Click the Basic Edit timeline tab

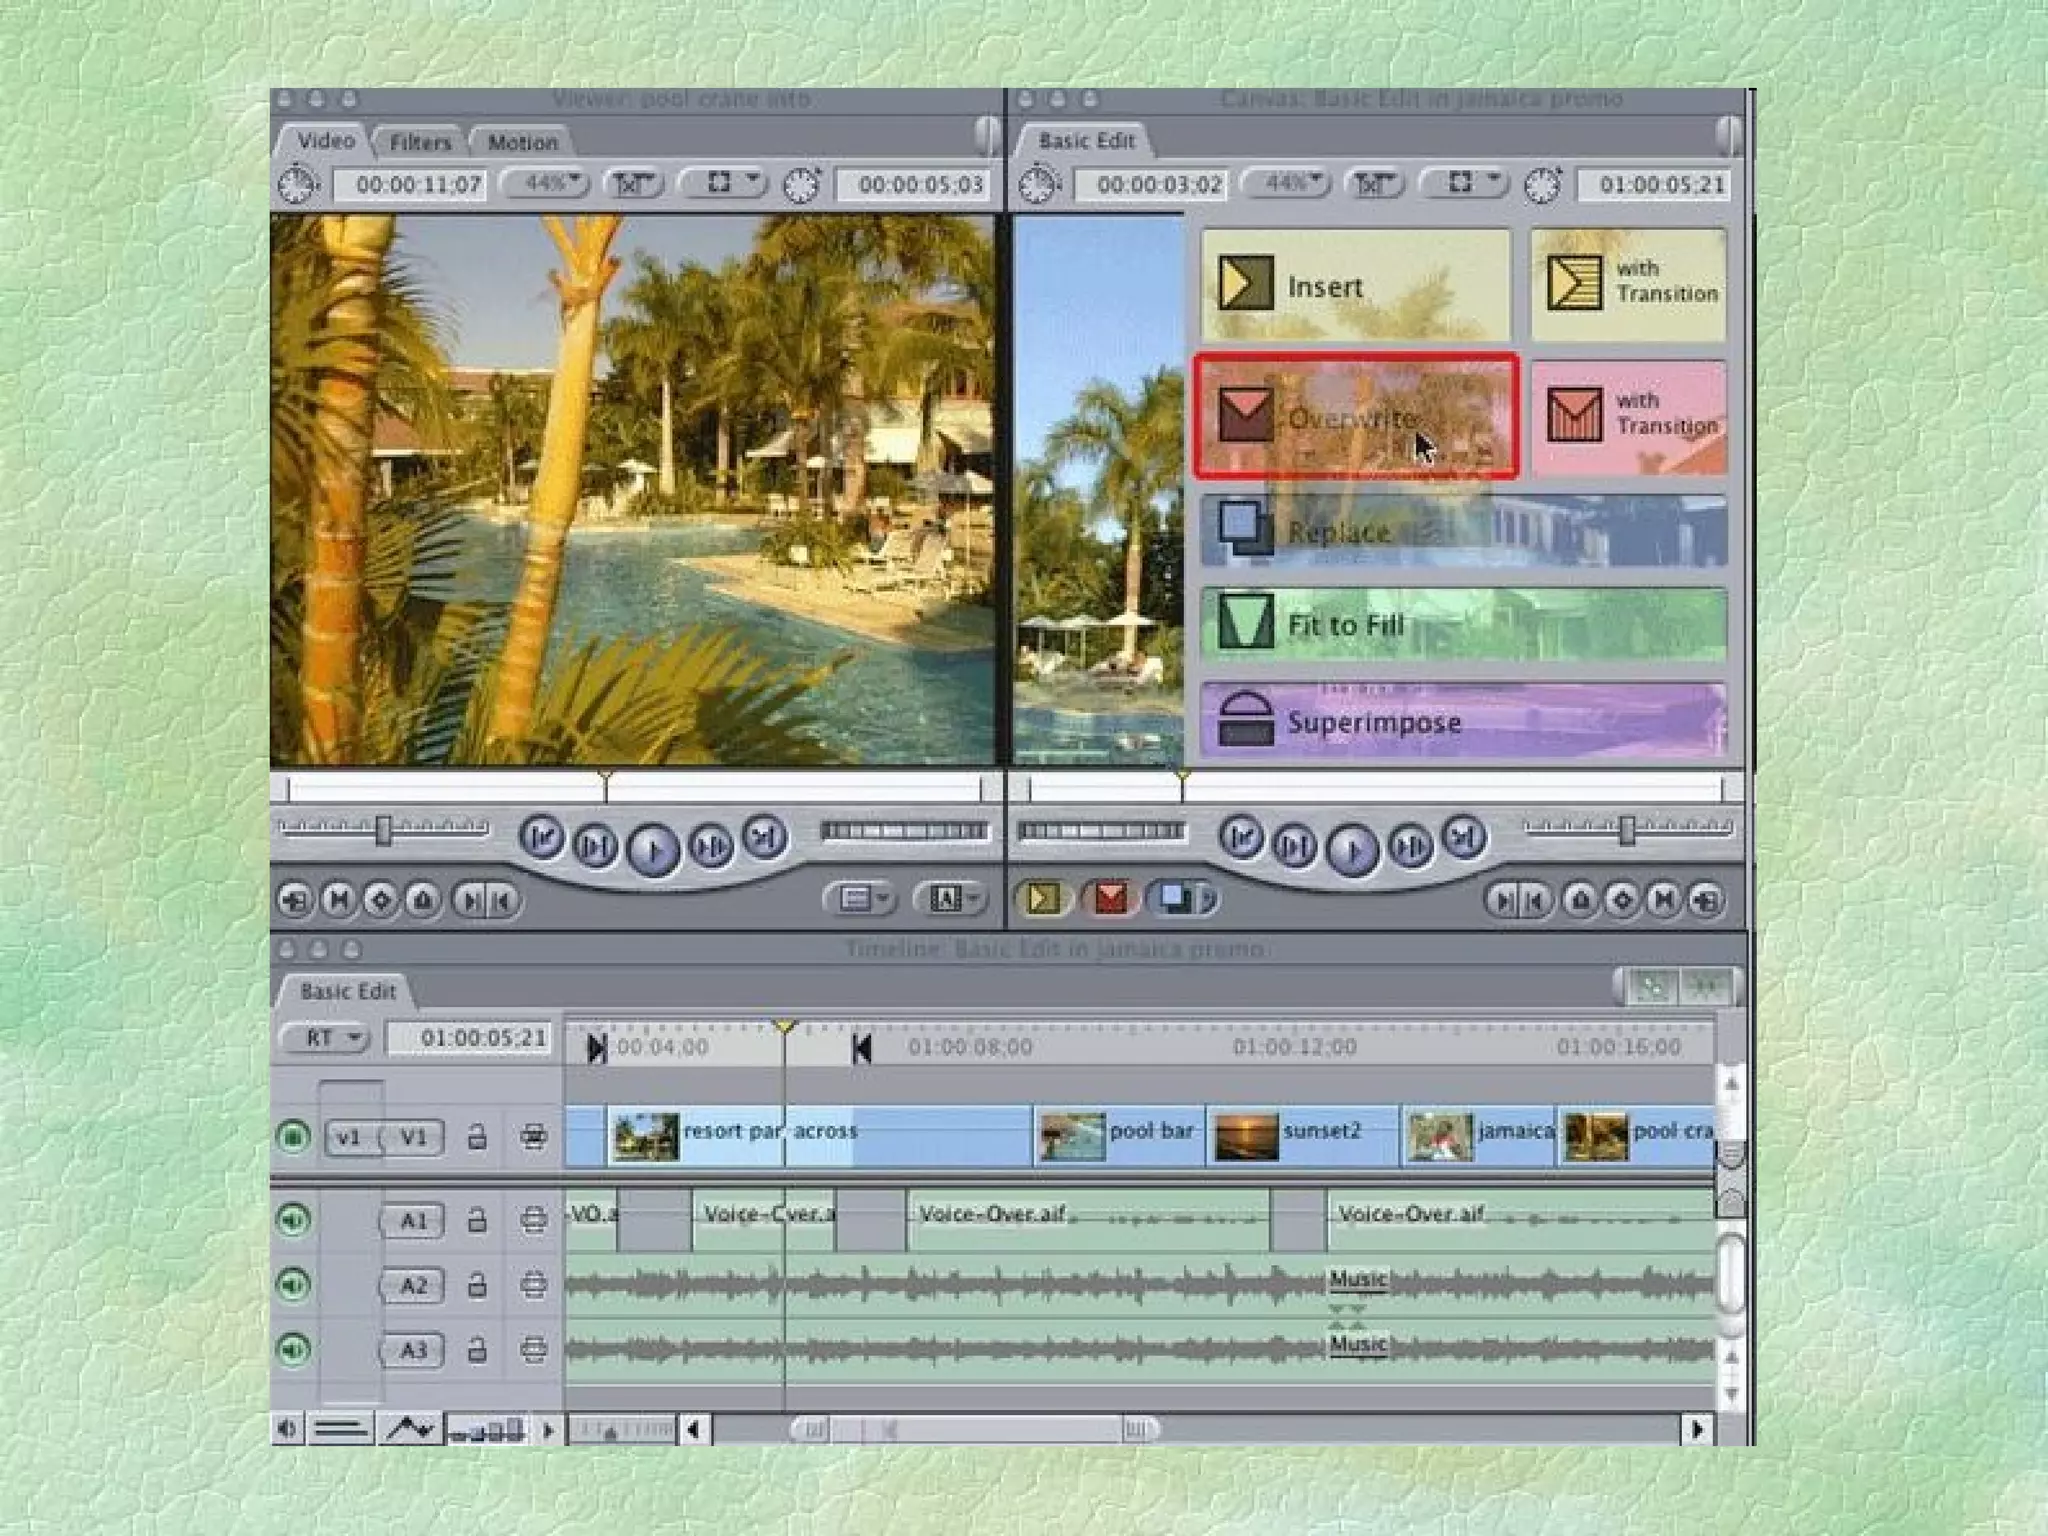(x=347, y=991)
